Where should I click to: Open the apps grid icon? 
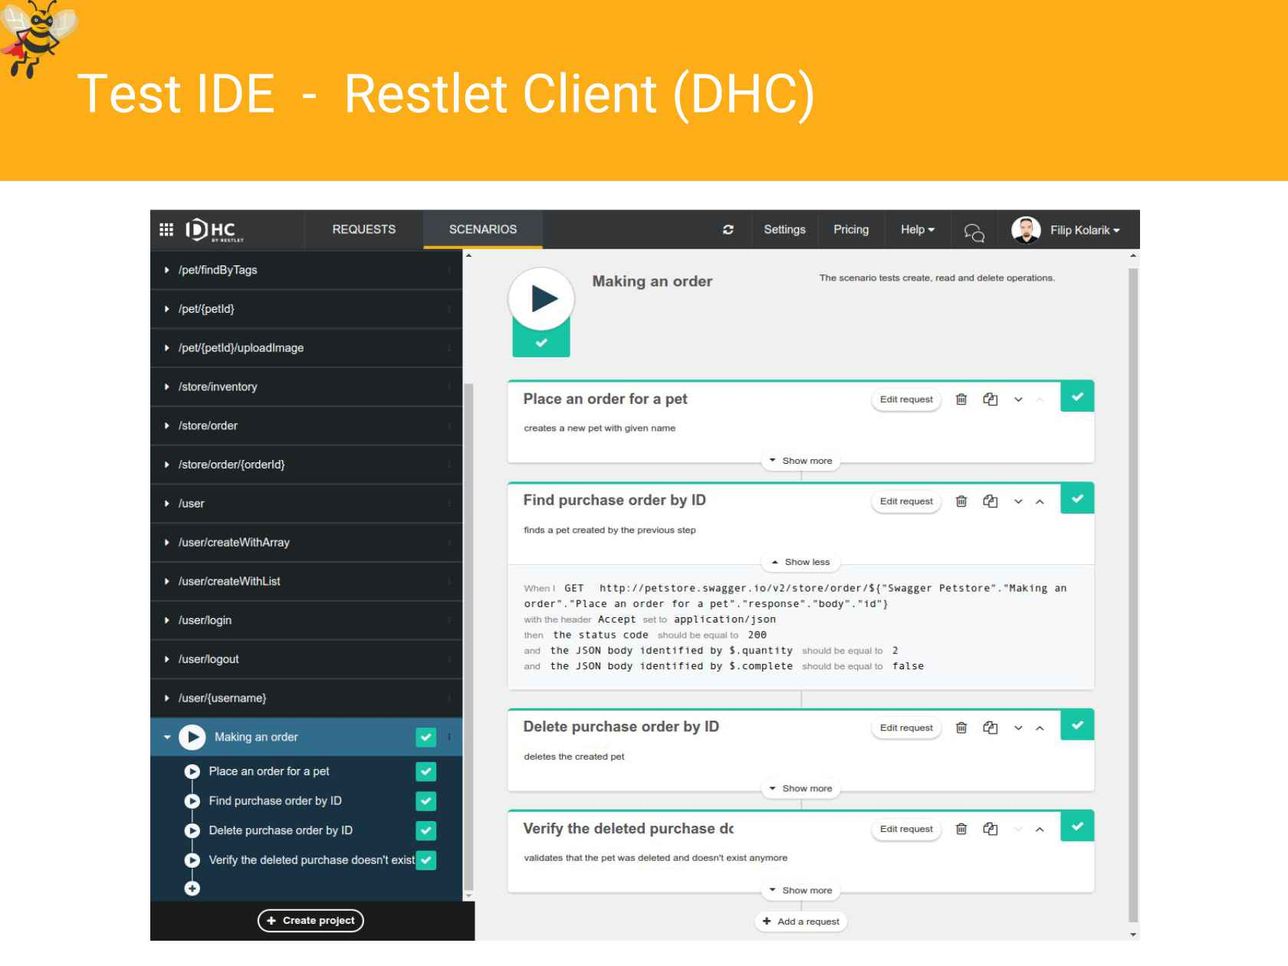coord(166,229)
